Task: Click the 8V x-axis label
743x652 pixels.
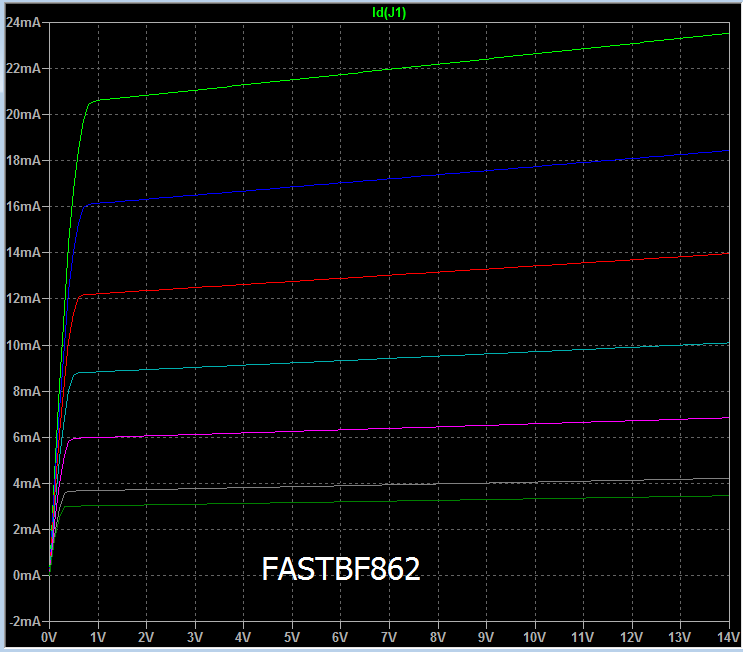Action: (437, 637)
